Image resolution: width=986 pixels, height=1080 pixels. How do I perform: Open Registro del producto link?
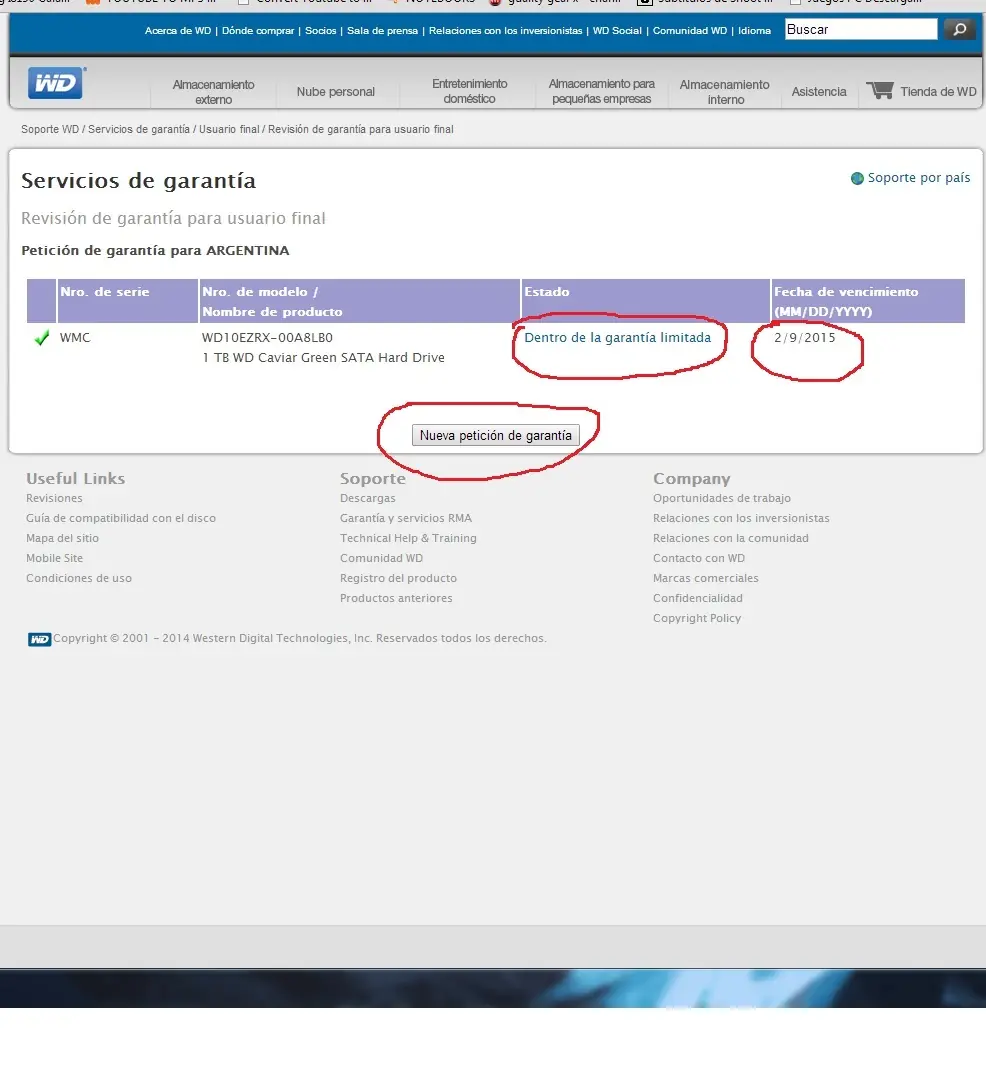pyautogui.click(x=398, y=578)
